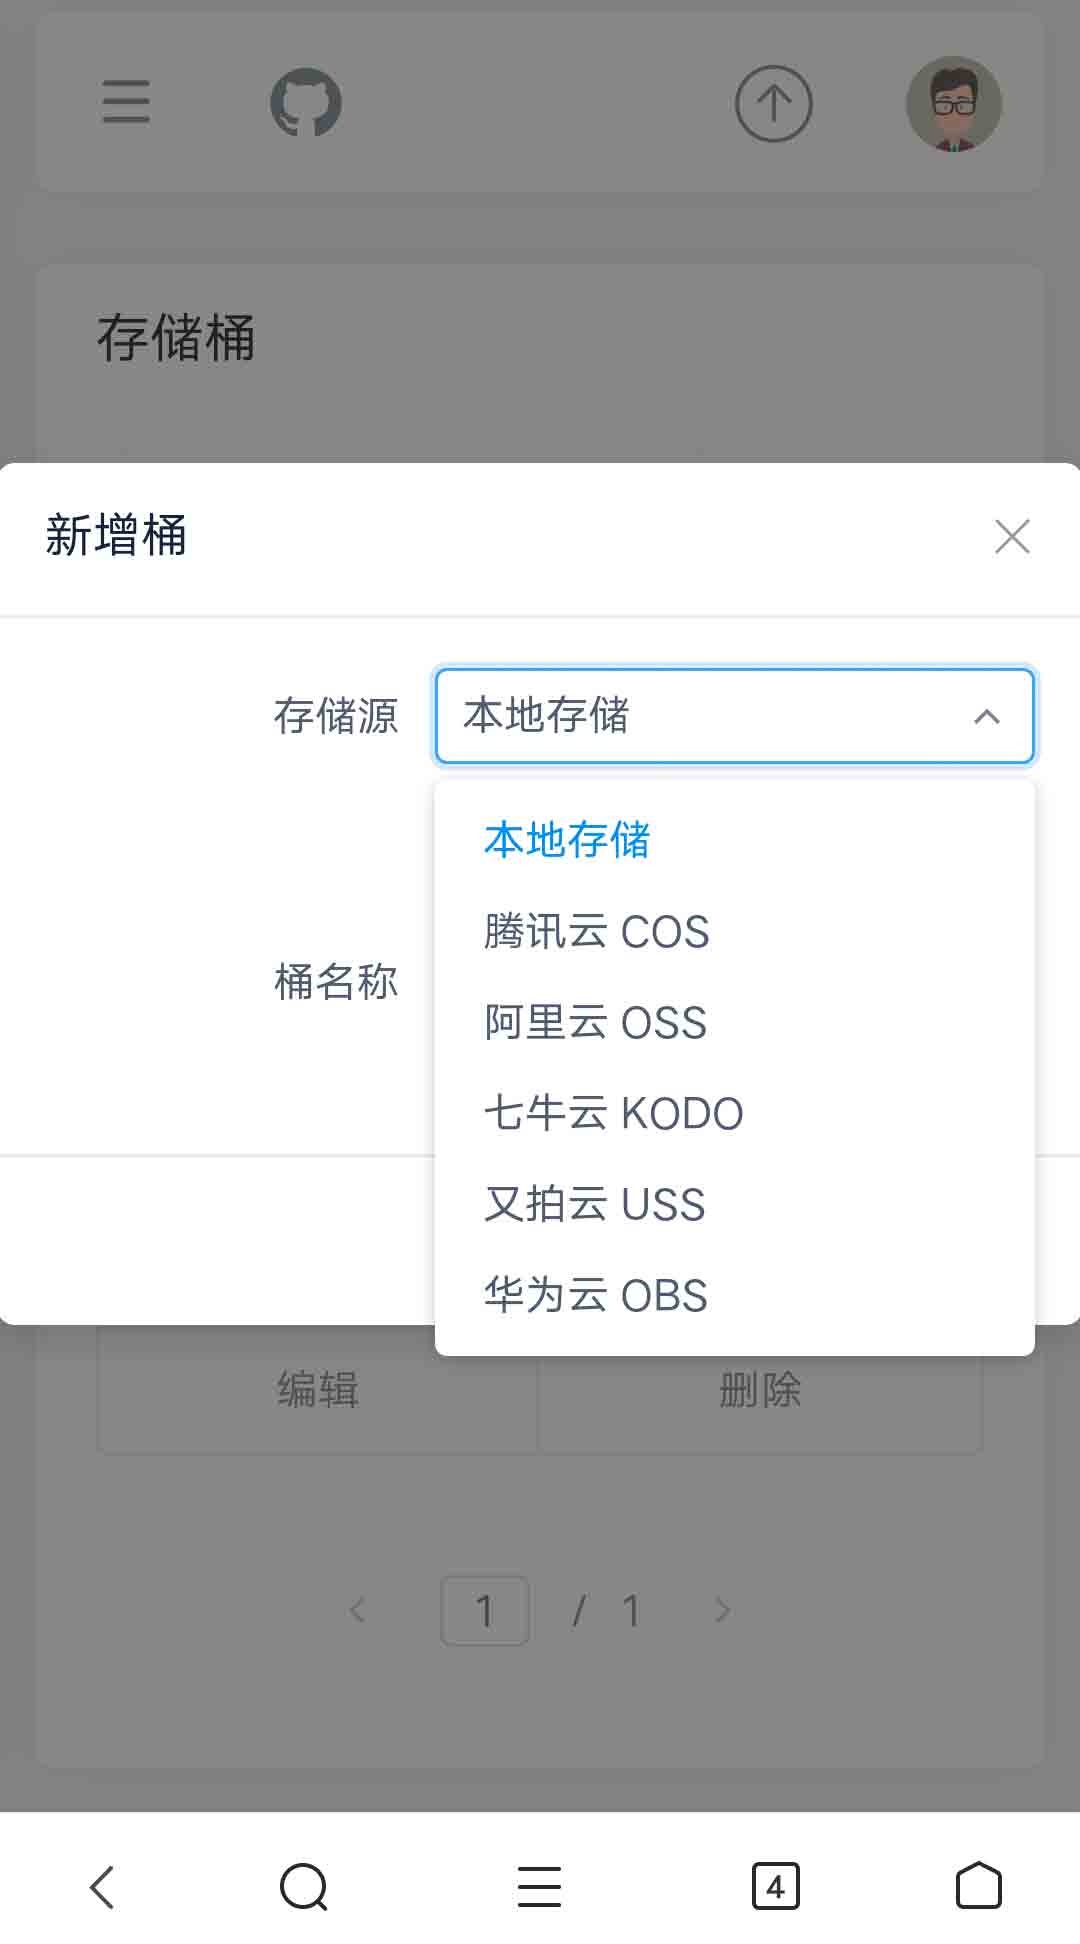The width and height of the screenshot is (1080, 1944).
Task: Choose 腾讯云 COS from list
Action: coord(596,932)
